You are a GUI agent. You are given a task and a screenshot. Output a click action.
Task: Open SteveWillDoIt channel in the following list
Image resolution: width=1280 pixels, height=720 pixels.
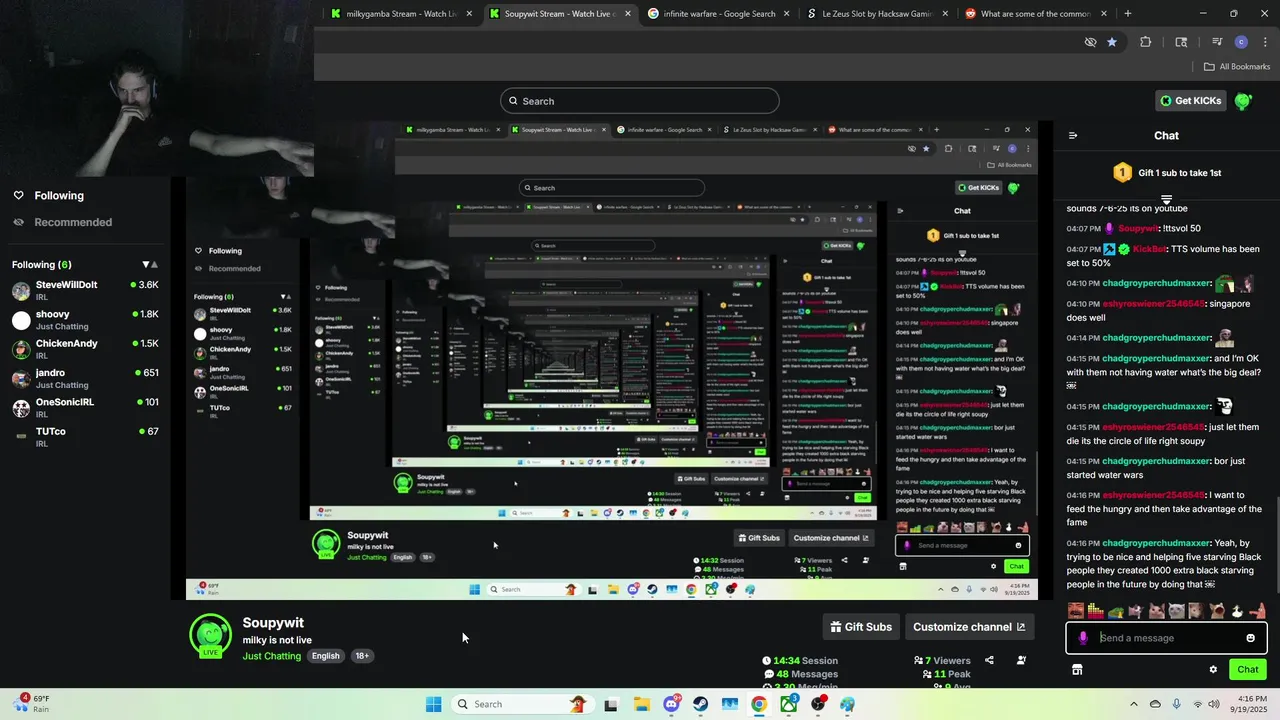pyautogui.click(x=85, y=290)
